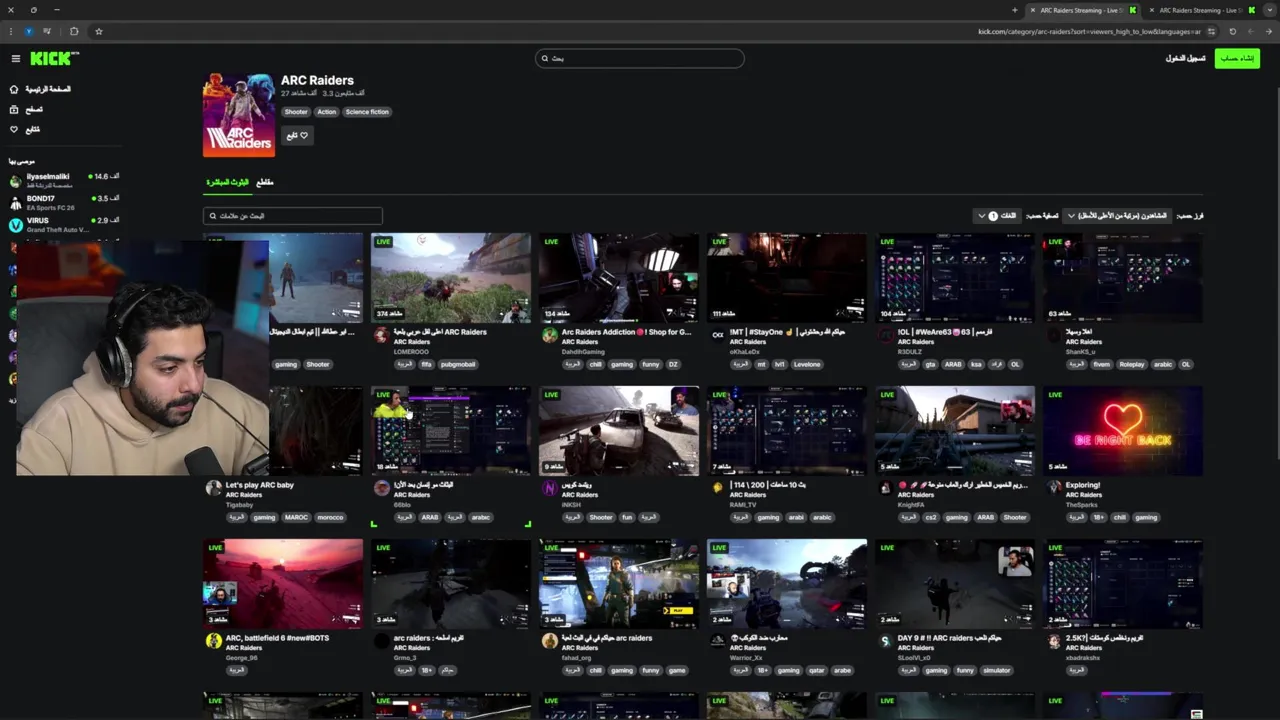Click the RAMI_TV channel avatar

(x=717, y=489)
